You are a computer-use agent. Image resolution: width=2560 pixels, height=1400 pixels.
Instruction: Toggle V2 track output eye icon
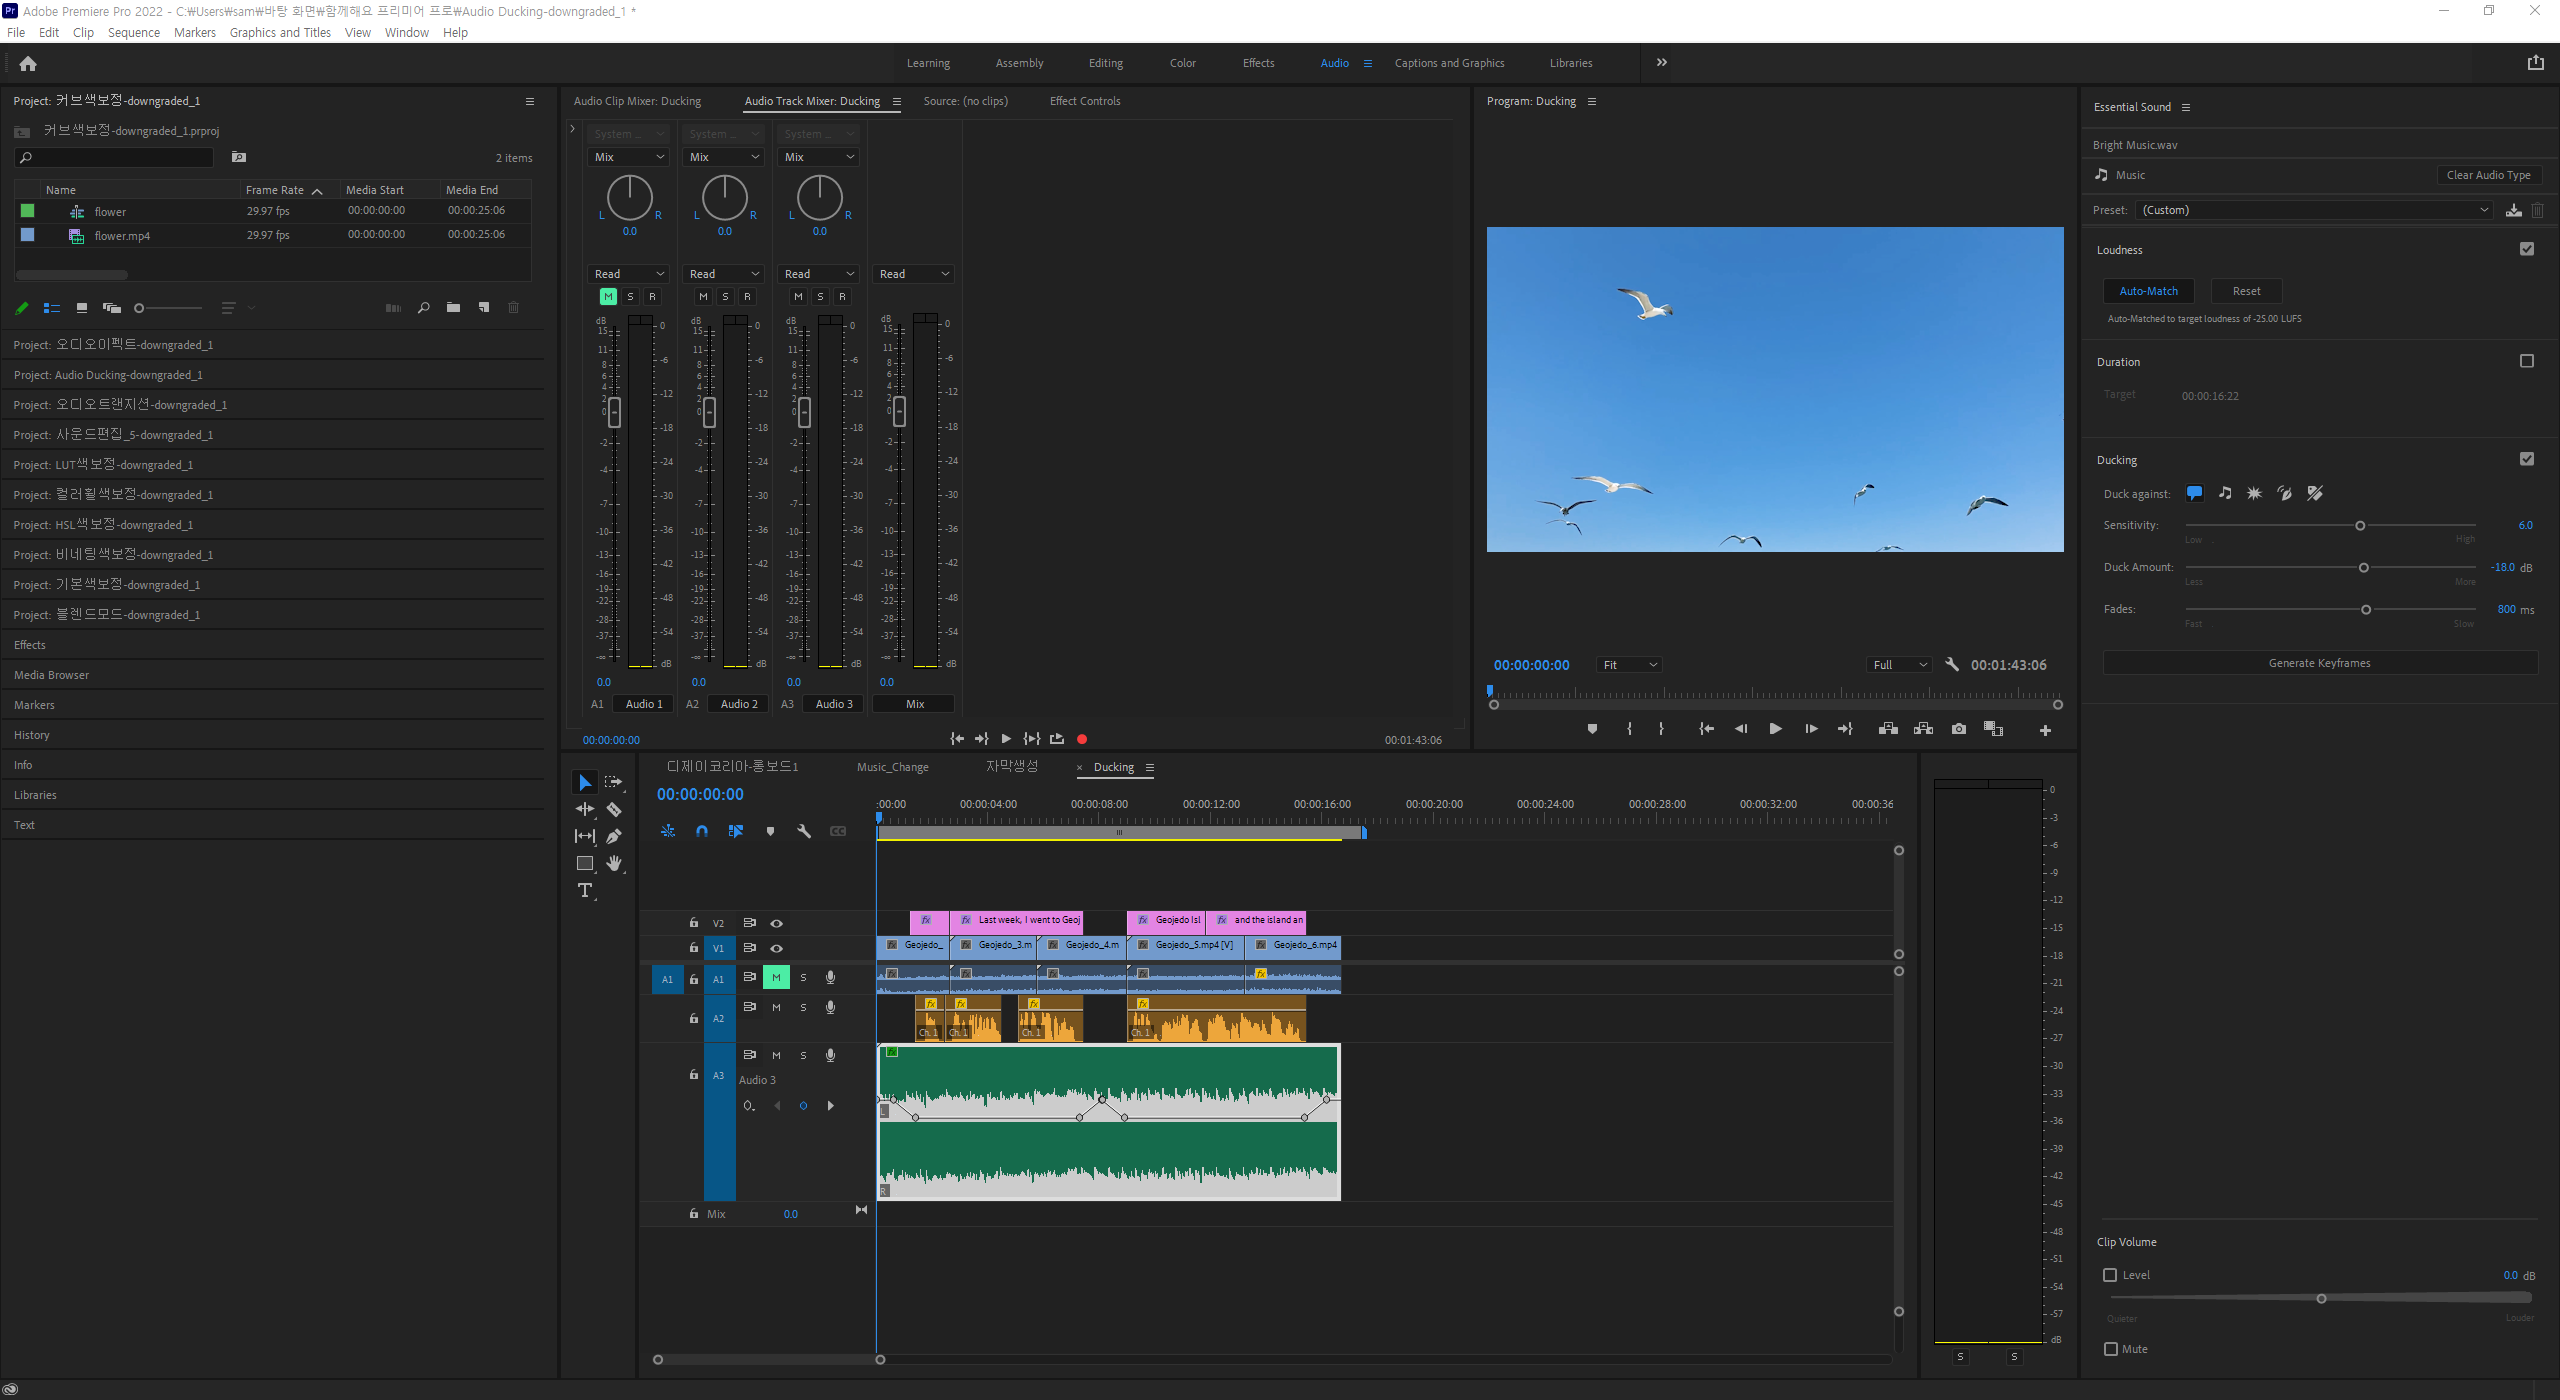coord(776,923)
